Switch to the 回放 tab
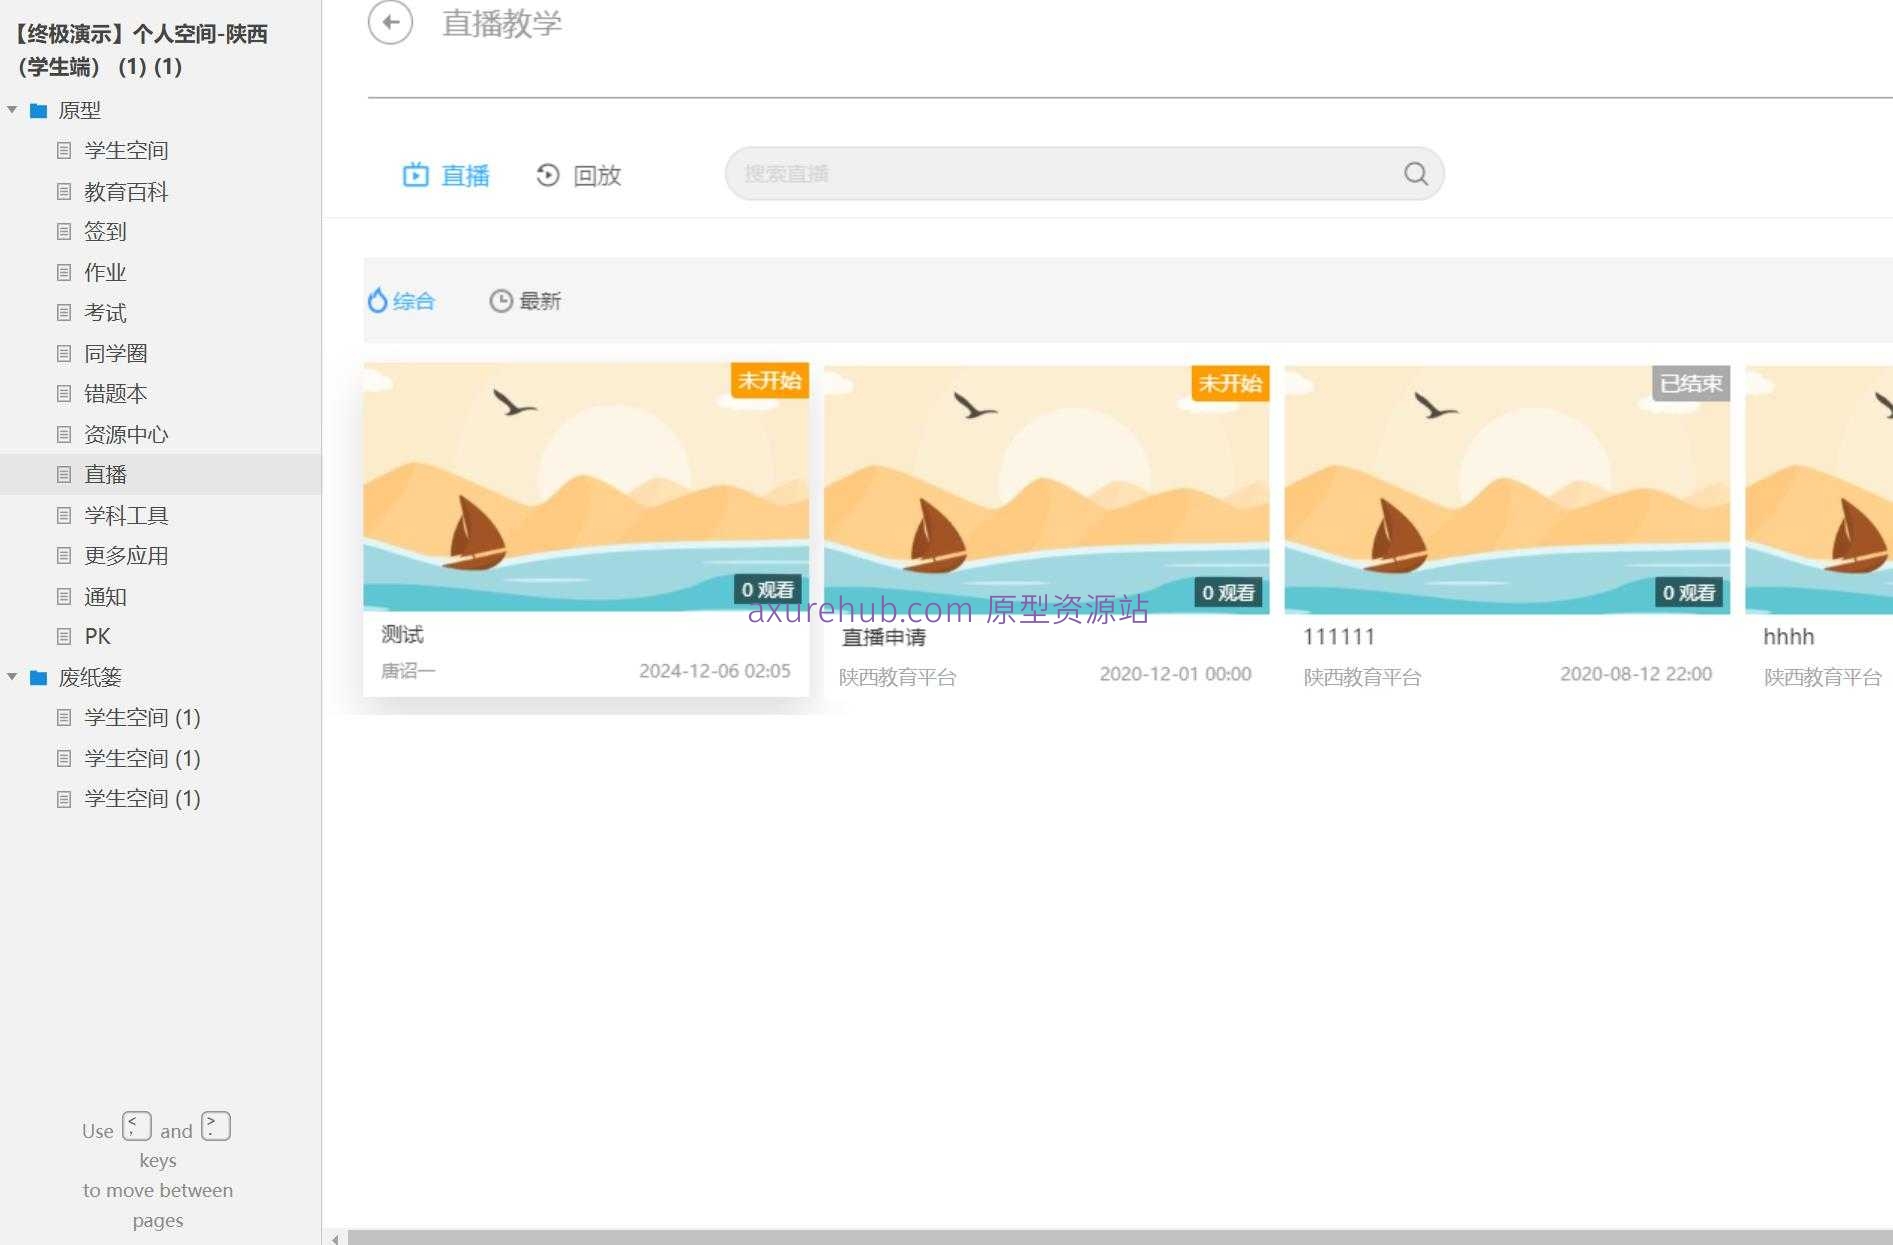The image size is (1893, 1245). pyautogui.click(x=597, y=176)
